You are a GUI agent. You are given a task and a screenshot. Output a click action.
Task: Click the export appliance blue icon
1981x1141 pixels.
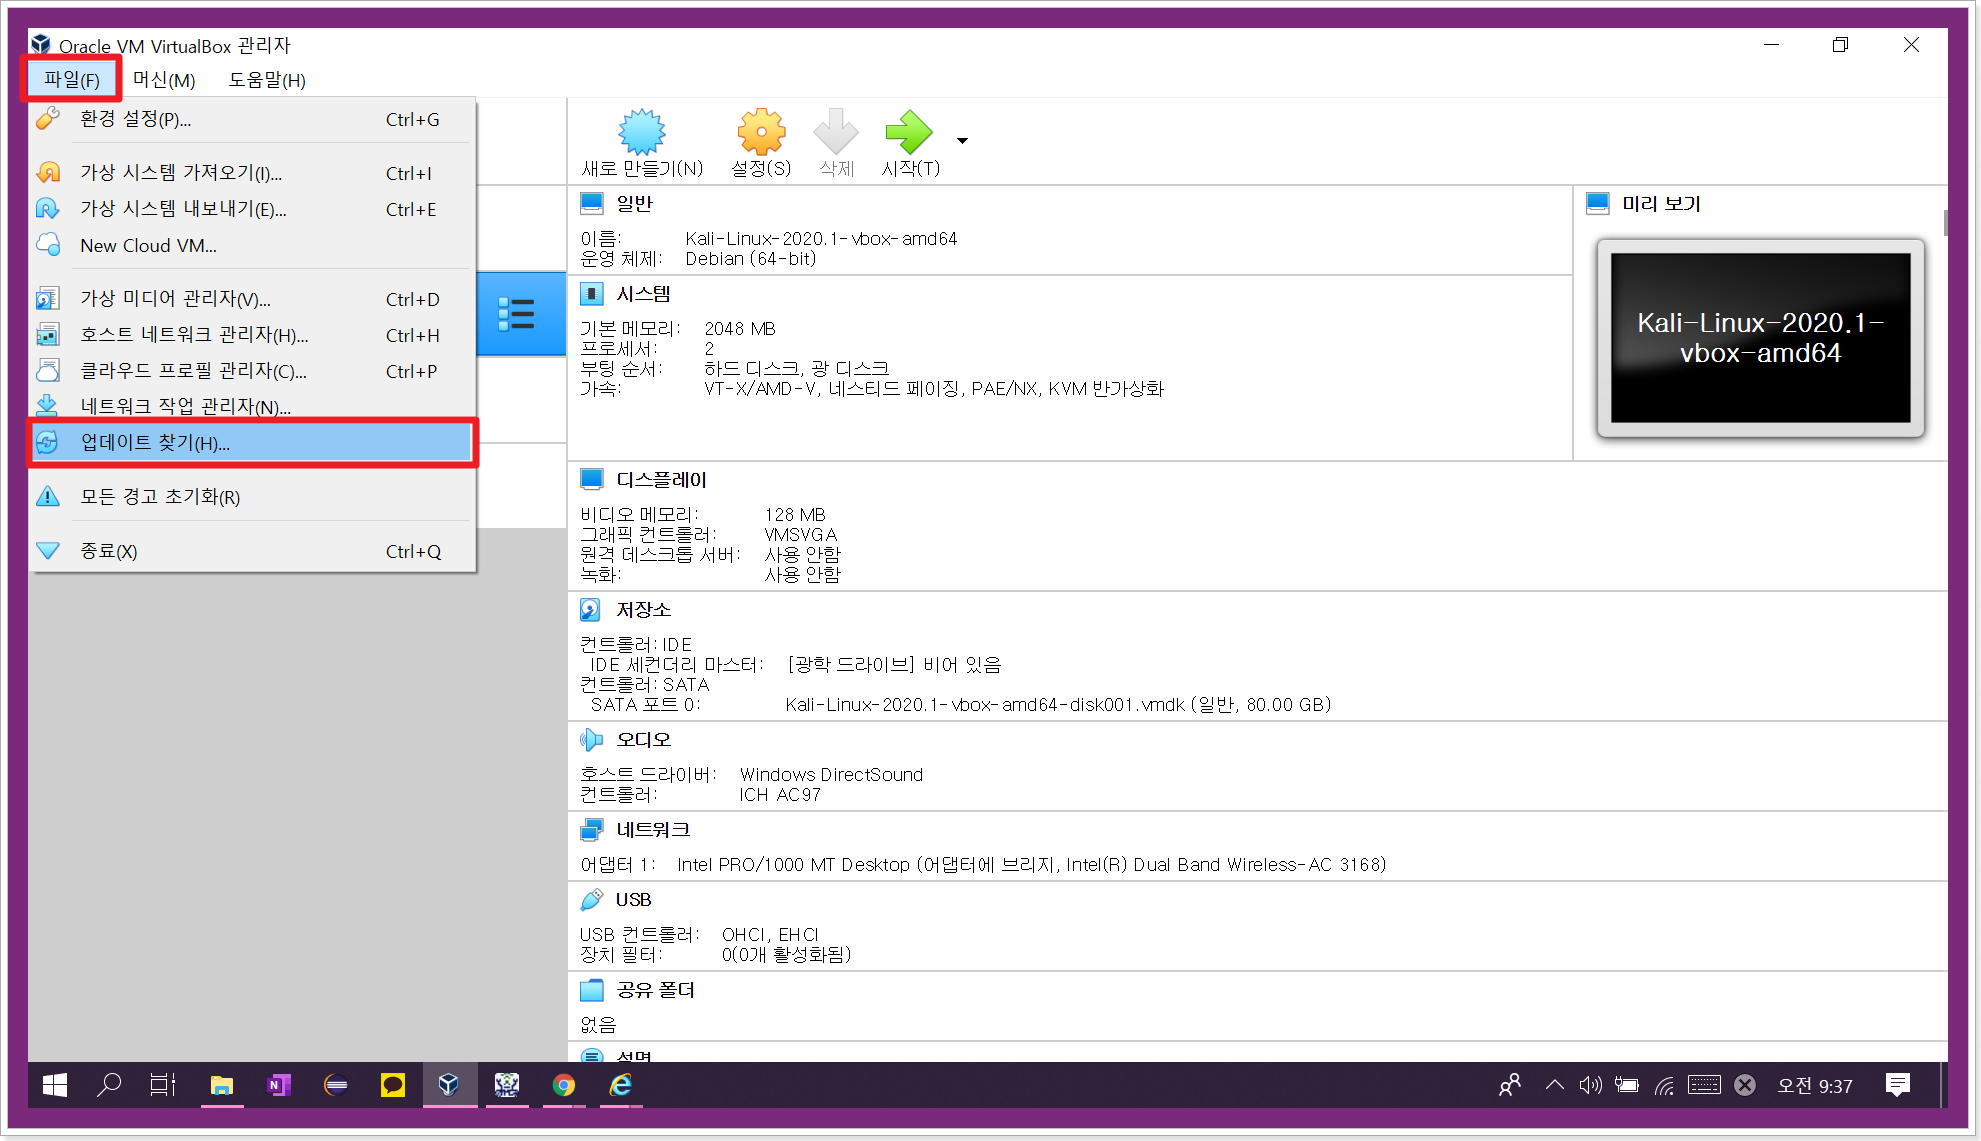coord(48,209)
